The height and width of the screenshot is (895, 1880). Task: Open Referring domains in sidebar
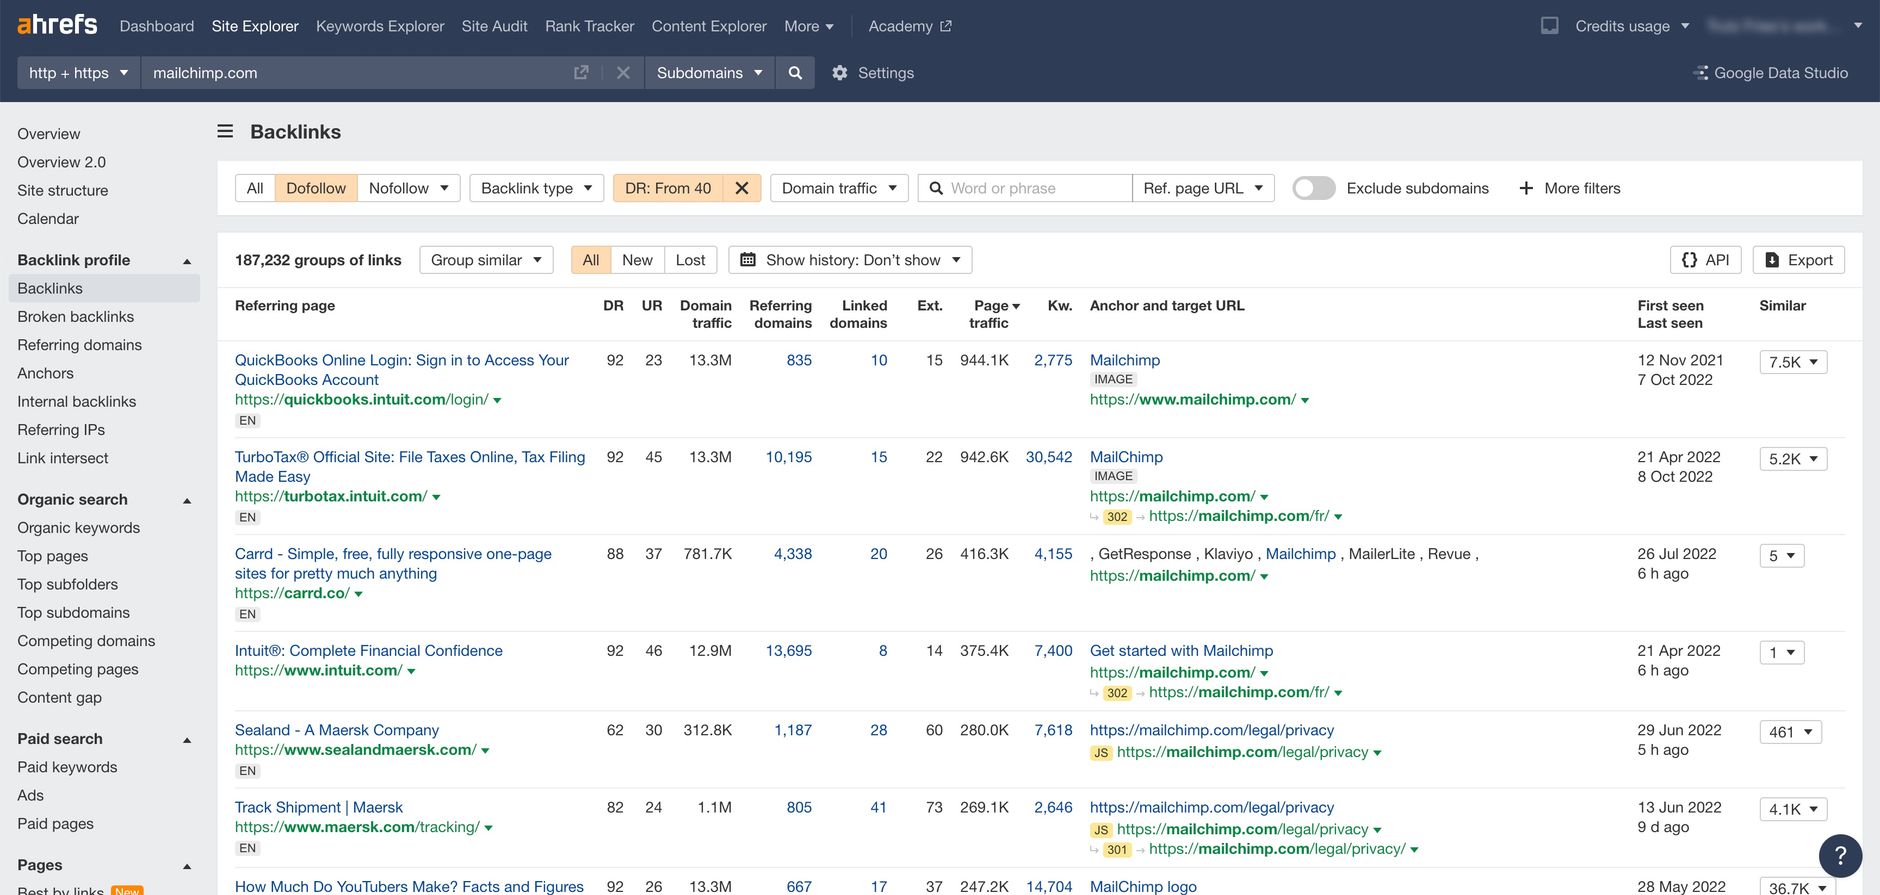[x=79, y=345]
